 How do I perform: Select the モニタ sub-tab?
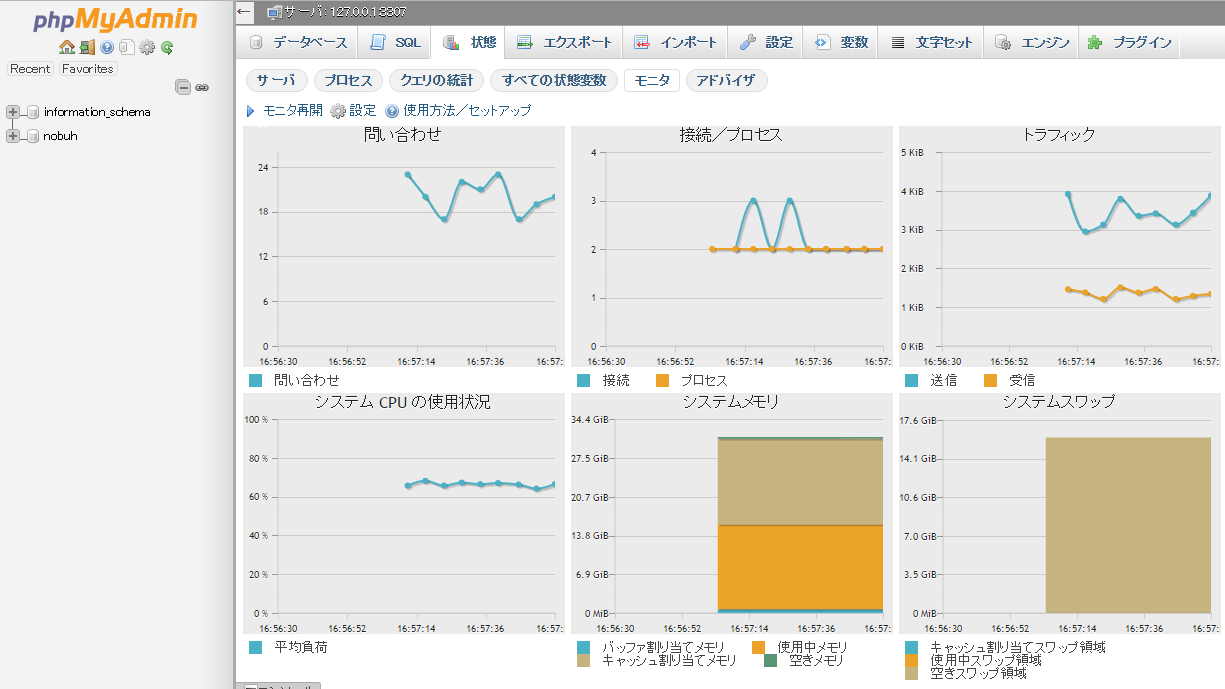[652, 81]
